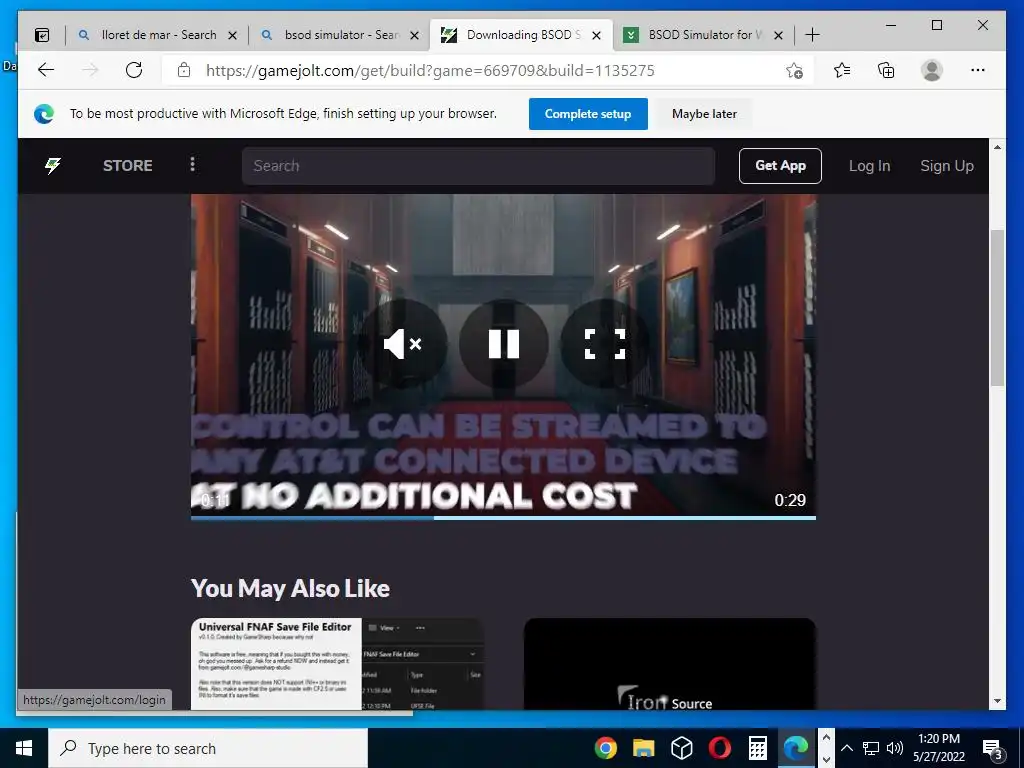1024x768 pixels.
Task: Open the Edge tab actions menu icon
Action: [x=42, y=35]
